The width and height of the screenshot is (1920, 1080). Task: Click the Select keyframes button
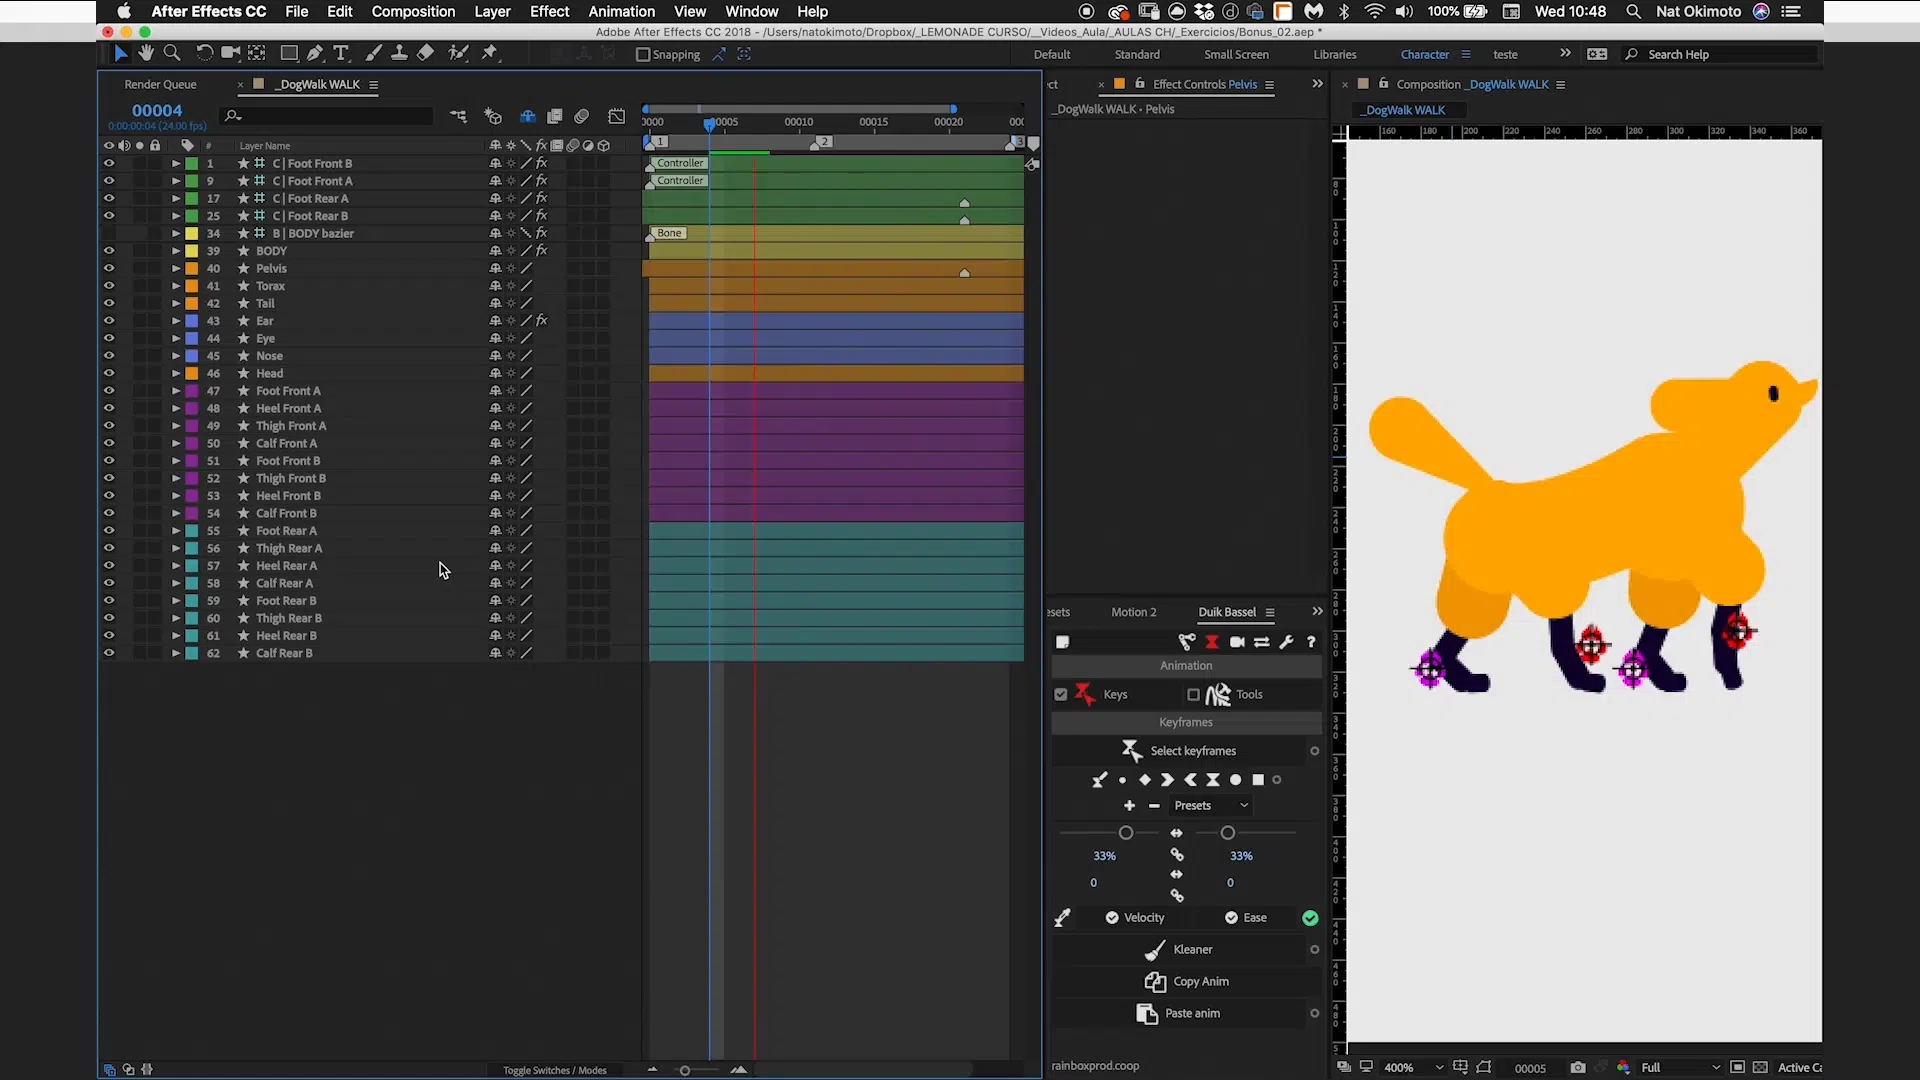[x=1192, y=751]
